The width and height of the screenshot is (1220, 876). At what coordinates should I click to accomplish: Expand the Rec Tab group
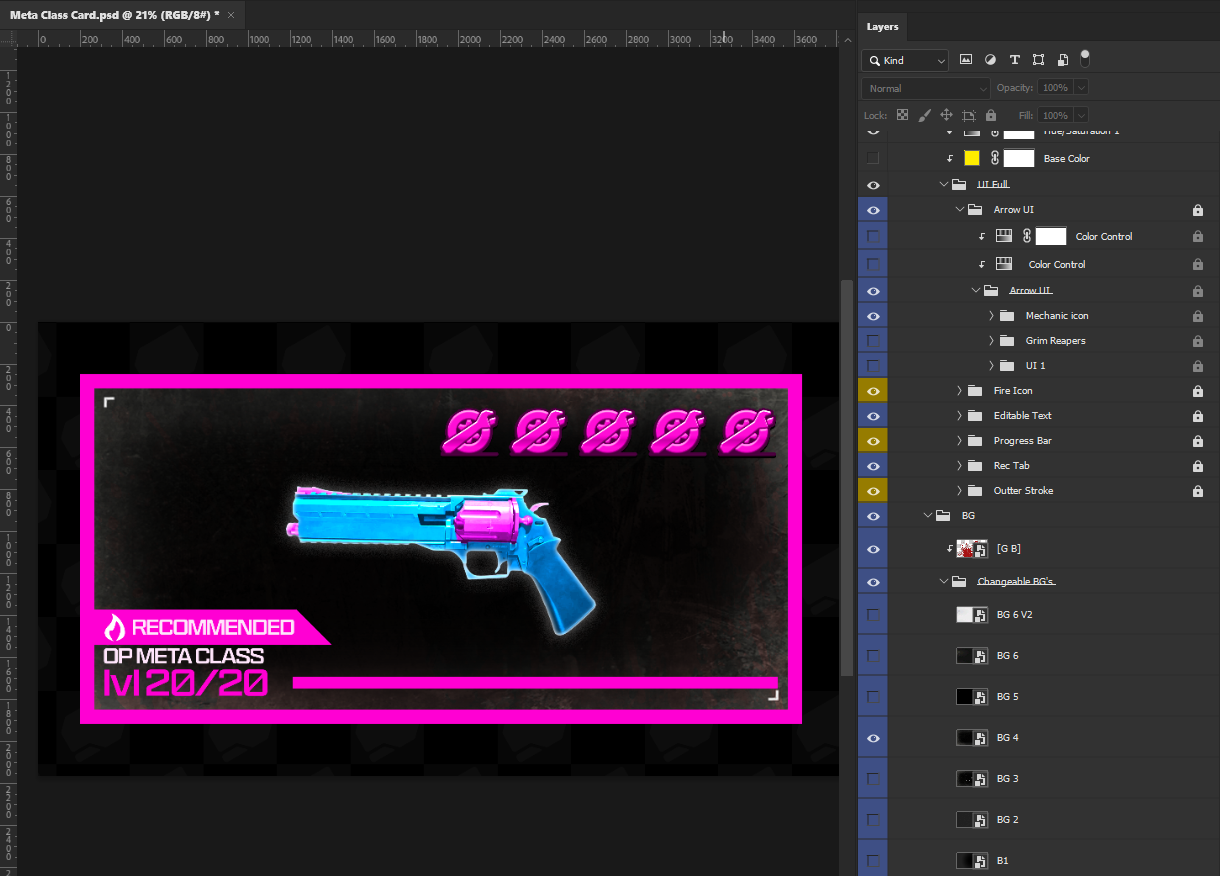coord(959,466)
